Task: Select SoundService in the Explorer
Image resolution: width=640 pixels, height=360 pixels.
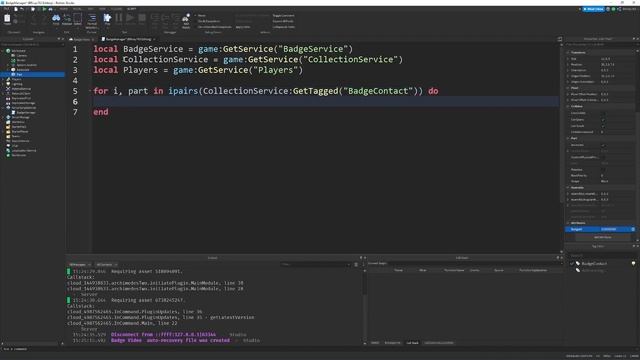Action: [x=20, y=141]
